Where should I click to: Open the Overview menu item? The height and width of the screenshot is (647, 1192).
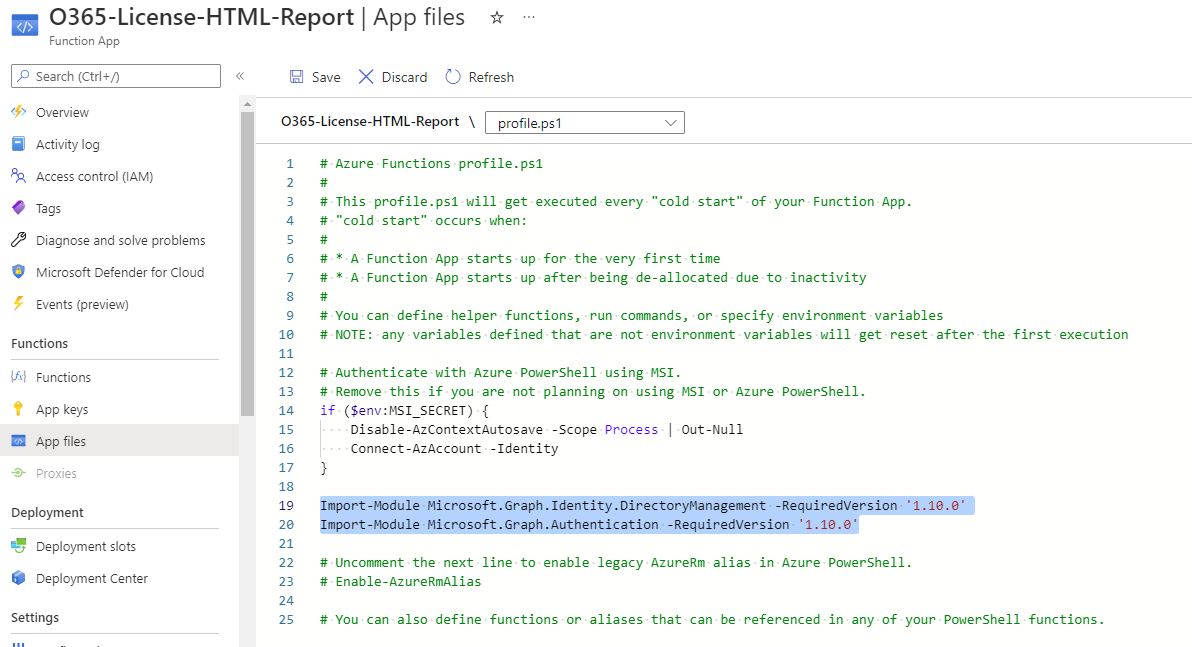point(62,113)
